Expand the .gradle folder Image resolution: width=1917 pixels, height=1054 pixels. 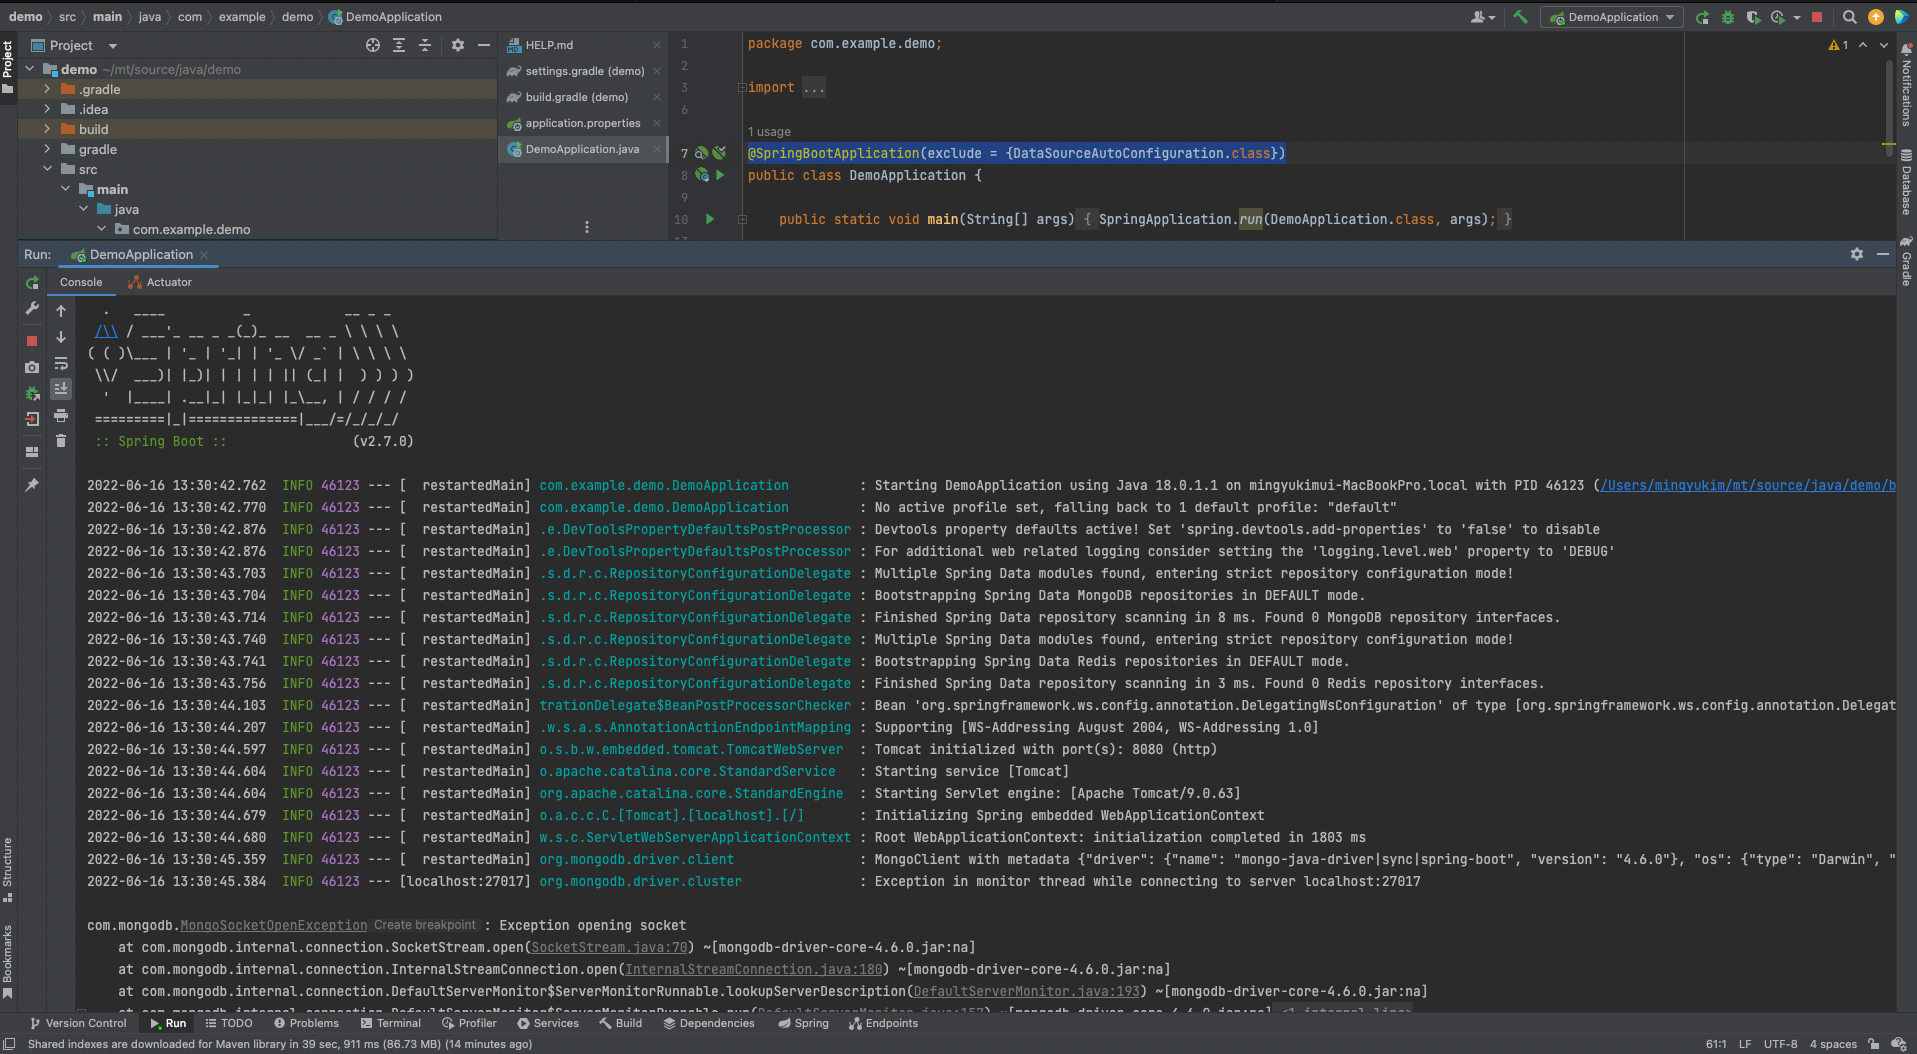[46, 89]
